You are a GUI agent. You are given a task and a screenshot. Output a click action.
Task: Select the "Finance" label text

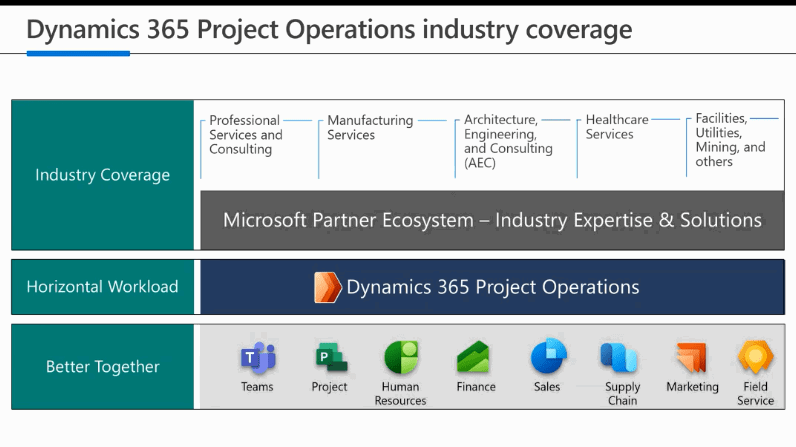pos(476,387)
